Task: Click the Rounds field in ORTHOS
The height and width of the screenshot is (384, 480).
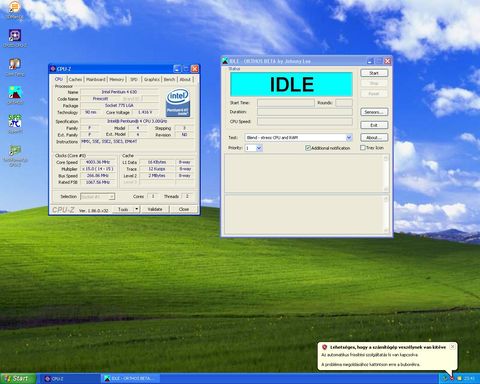Action: [344, 103]
